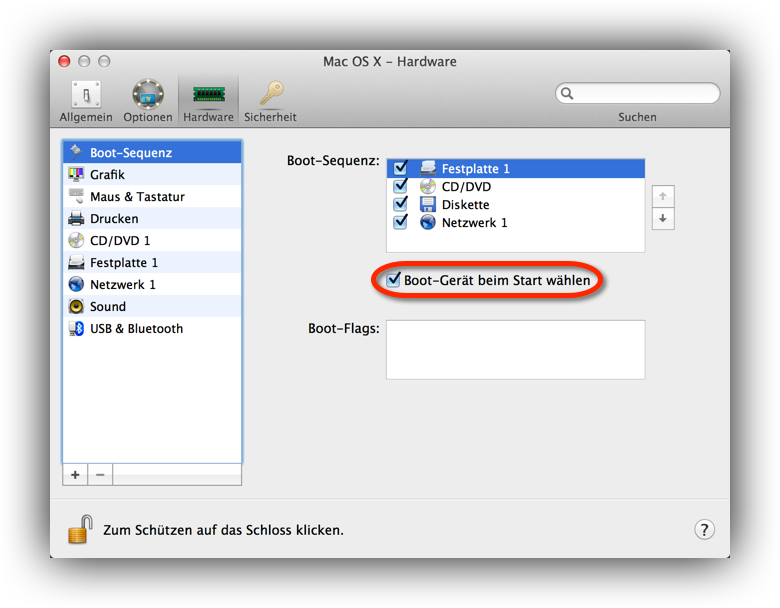Select the Hardware toolbar pane
Image resolution: width=780 pixels, height=608 pixels.
coord(208,101)
